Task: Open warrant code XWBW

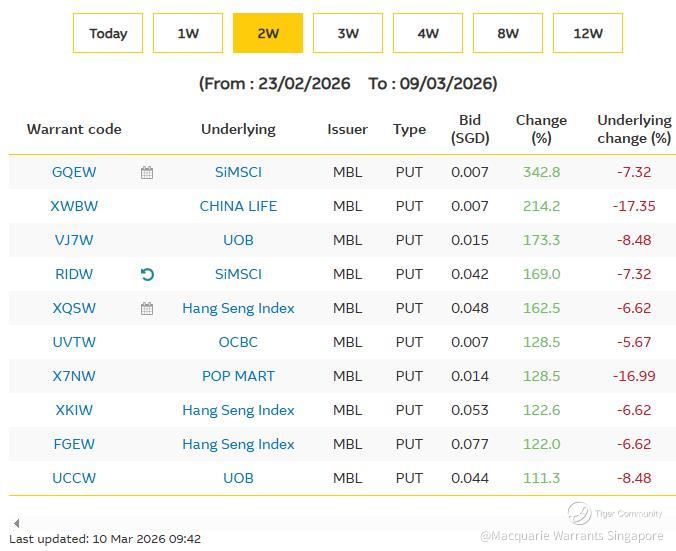Action: (x=74, y=206)
